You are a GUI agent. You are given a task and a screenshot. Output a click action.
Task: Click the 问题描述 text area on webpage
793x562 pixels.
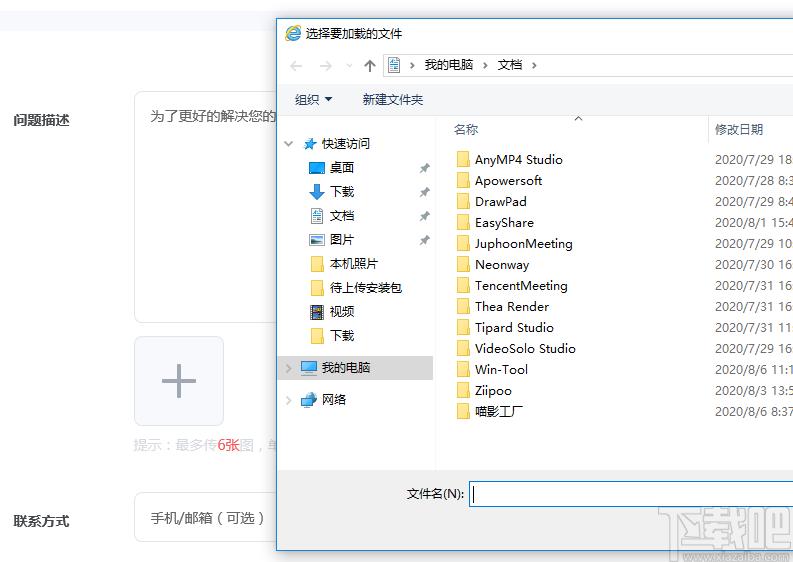[205, 207]
